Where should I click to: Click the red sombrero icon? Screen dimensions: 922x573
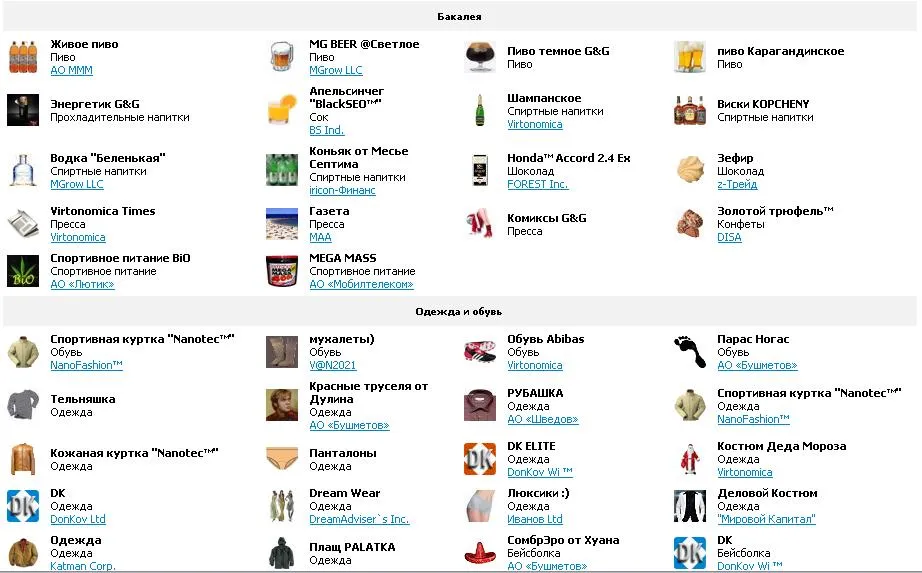(x=480, y=553)
